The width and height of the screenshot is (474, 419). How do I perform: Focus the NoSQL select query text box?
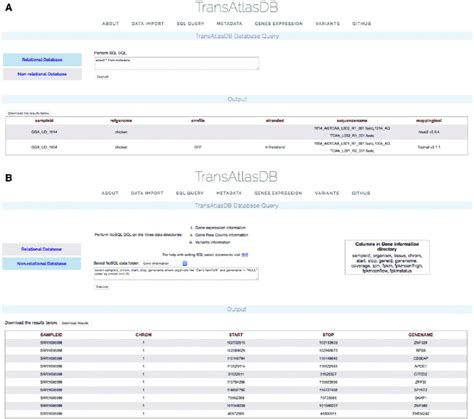[176, 274]
